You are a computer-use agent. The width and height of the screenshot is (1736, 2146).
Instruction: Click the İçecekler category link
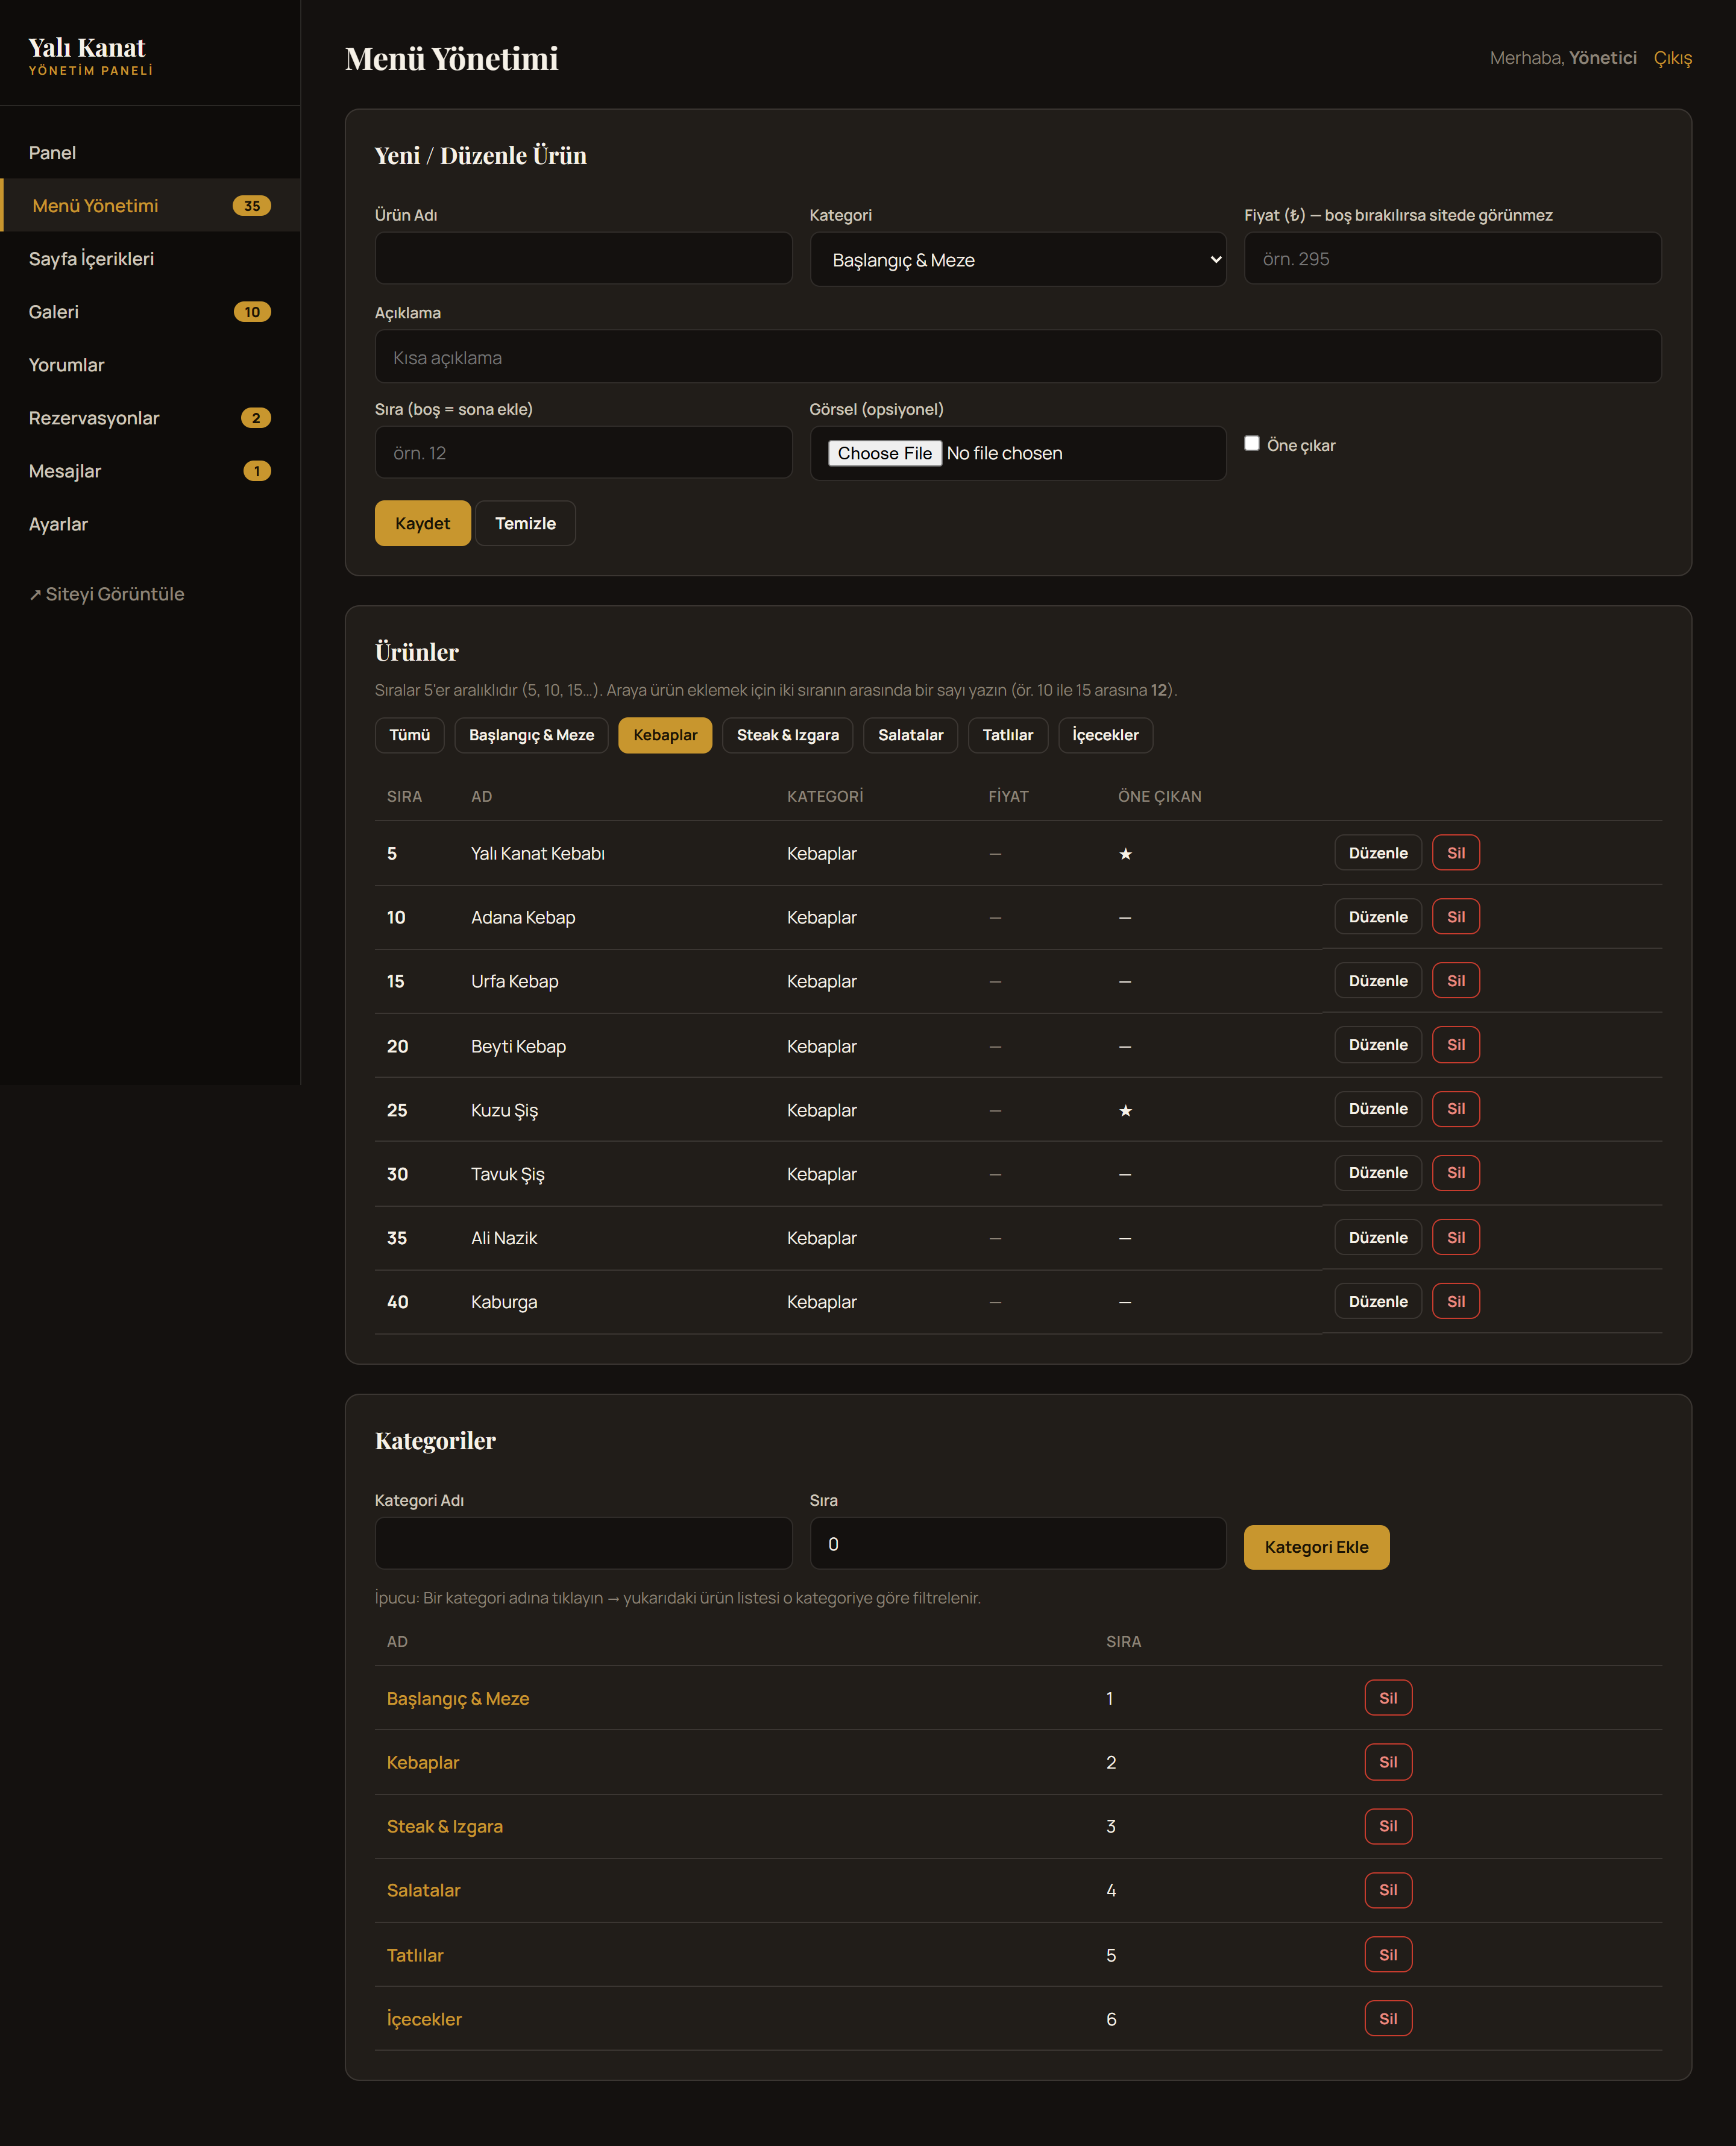[x=425, y=2019]
